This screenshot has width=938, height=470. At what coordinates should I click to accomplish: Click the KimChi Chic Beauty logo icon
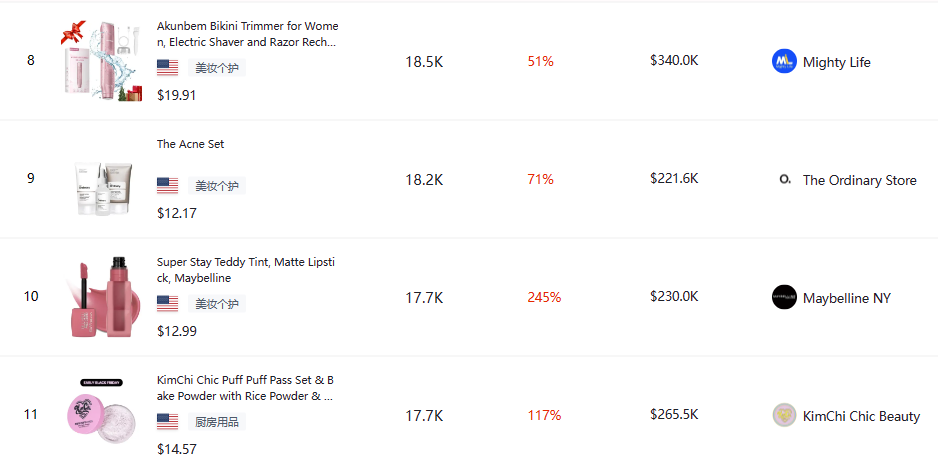pos(784,415)
